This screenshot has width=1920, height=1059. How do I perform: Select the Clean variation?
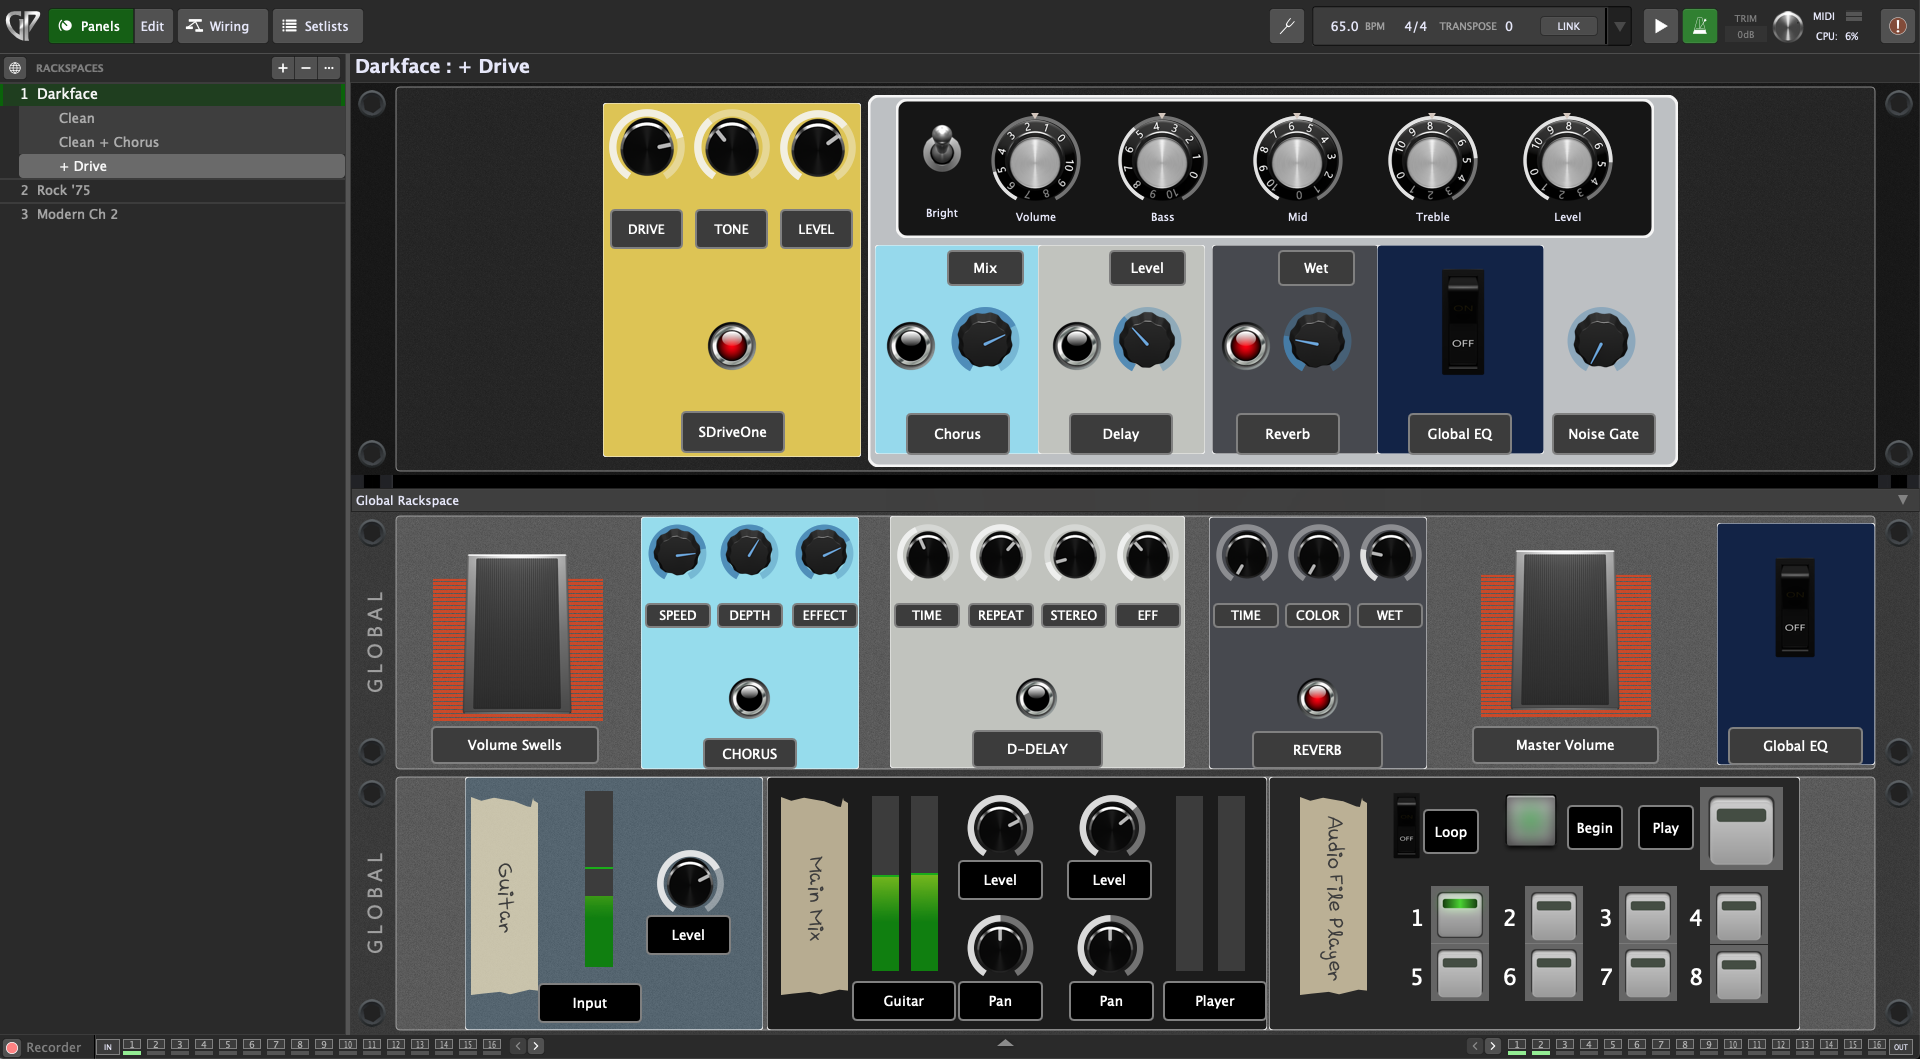pos(182,118)
